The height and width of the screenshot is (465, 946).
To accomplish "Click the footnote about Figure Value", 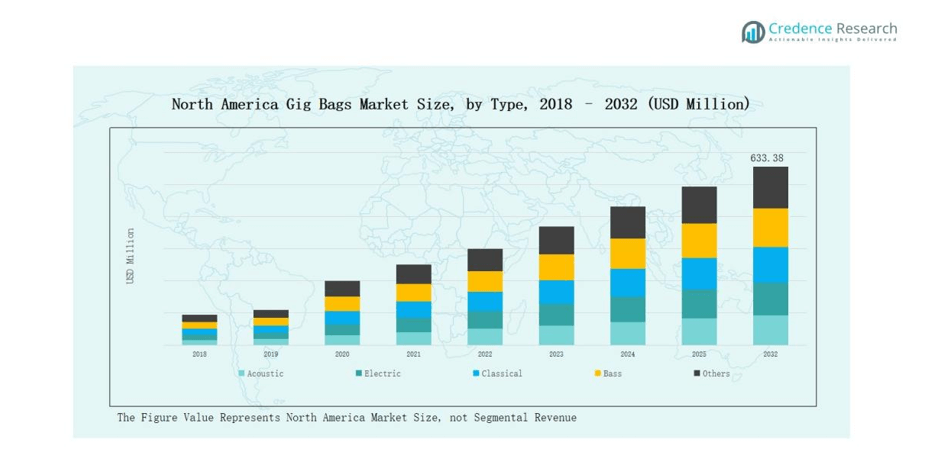I will [346, 417].
